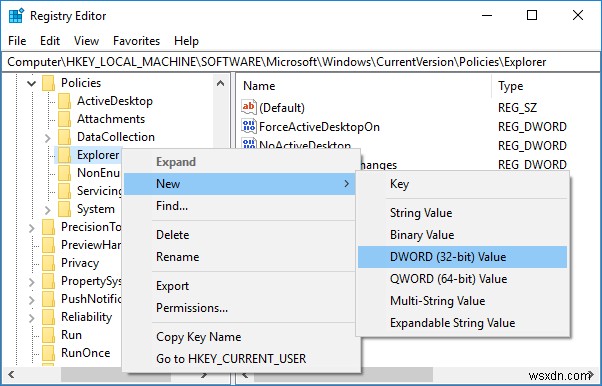Click the PushNotifications folder icon
Screen dimensions: 602x386
49,299
